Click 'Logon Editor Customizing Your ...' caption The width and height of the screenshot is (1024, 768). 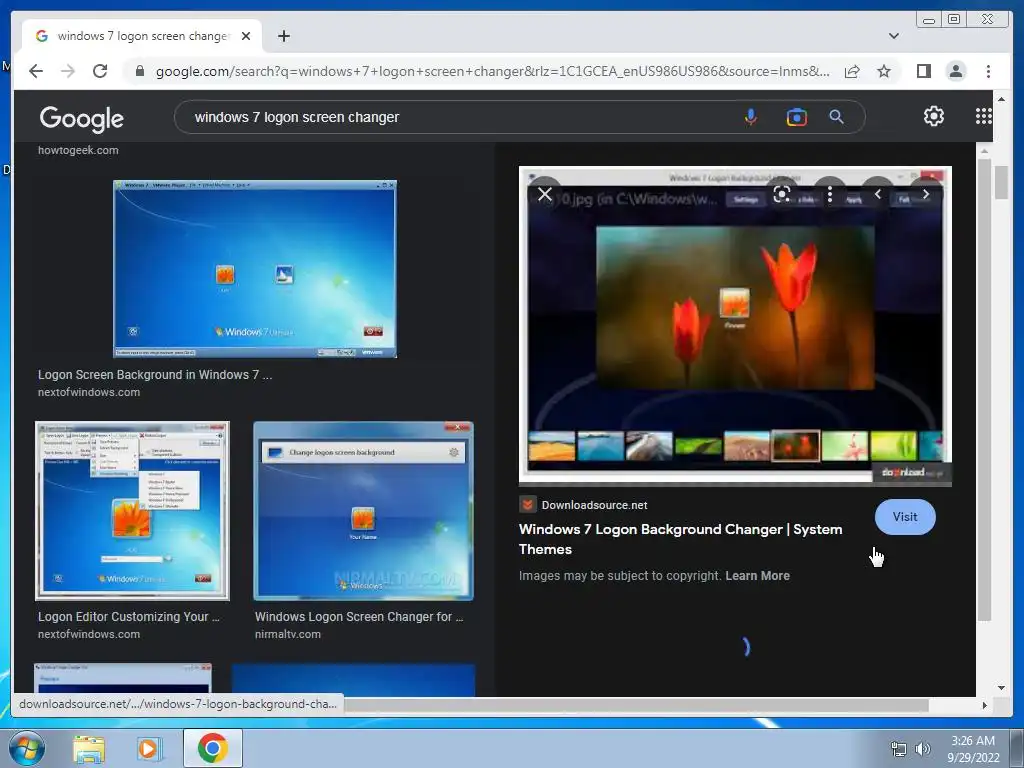coord(129,616)
